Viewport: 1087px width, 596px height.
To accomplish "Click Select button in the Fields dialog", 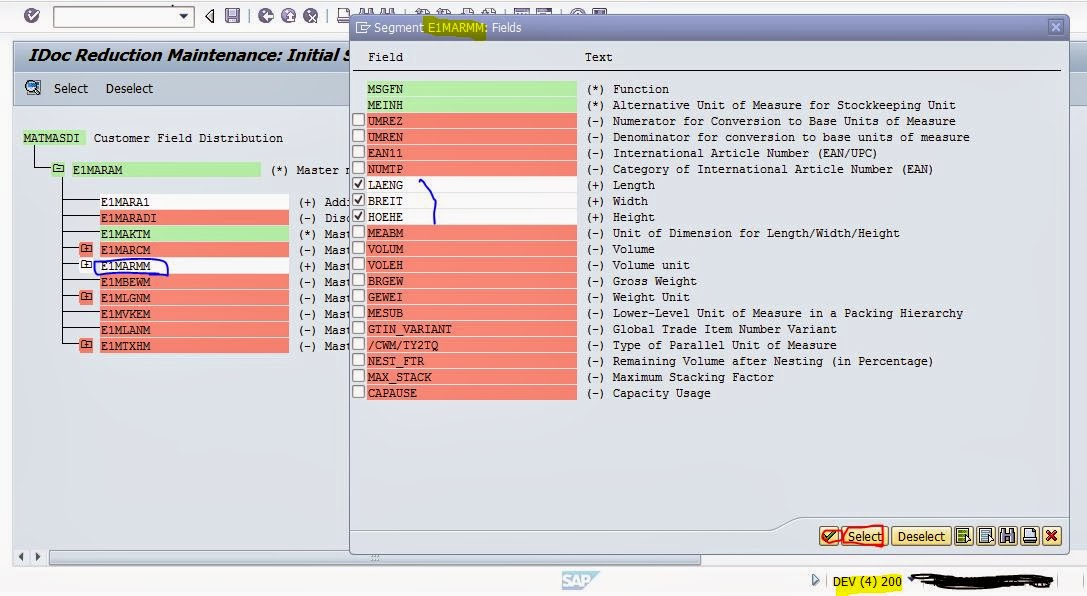I will (x=864, y=536).
